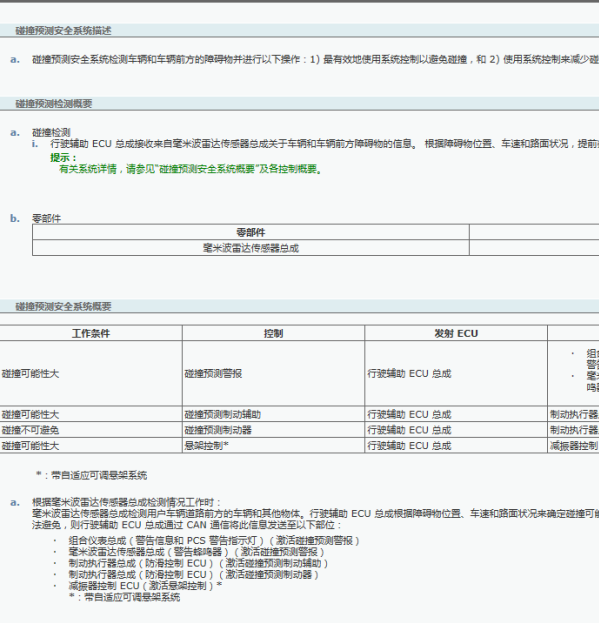Click the "碰撞检测" item label
This screenshot has width=599, height=623.
pos(51,132)
